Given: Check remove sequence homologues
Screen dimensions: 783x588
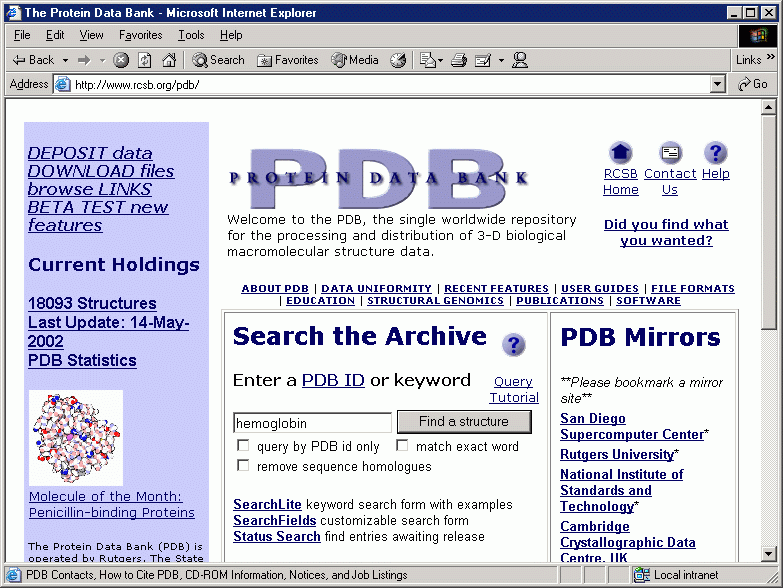Looking at the screenshot, I should click(x=243, y=465).
